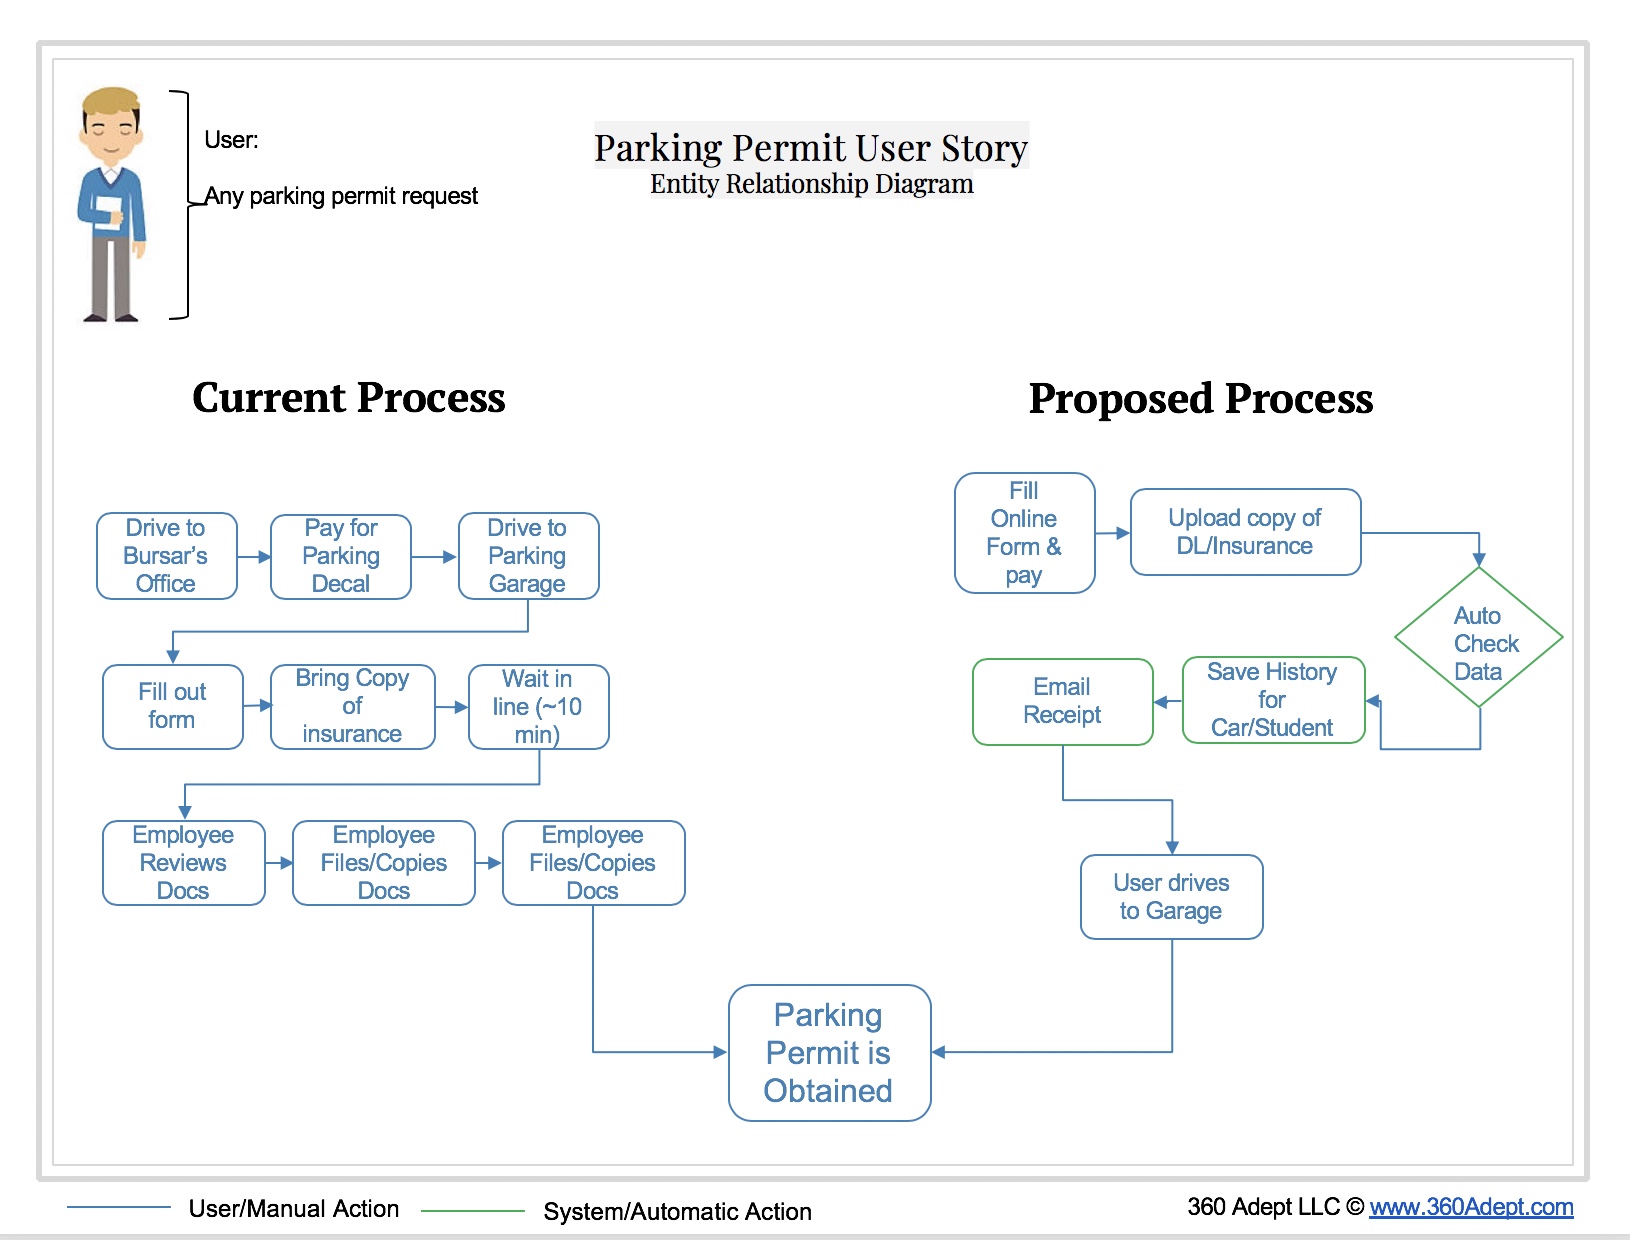Select the Parking Permit User Story title

(x=811, y=148)
